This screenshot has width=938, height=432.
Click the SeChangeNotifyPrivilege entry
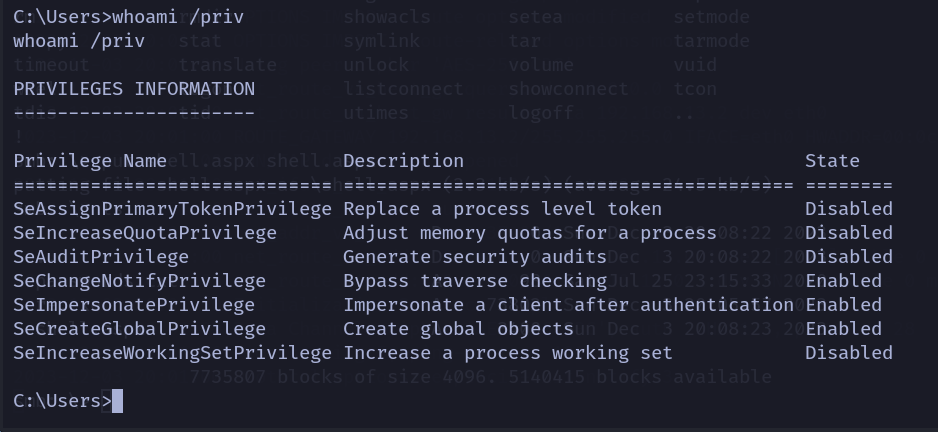point(139,281)
